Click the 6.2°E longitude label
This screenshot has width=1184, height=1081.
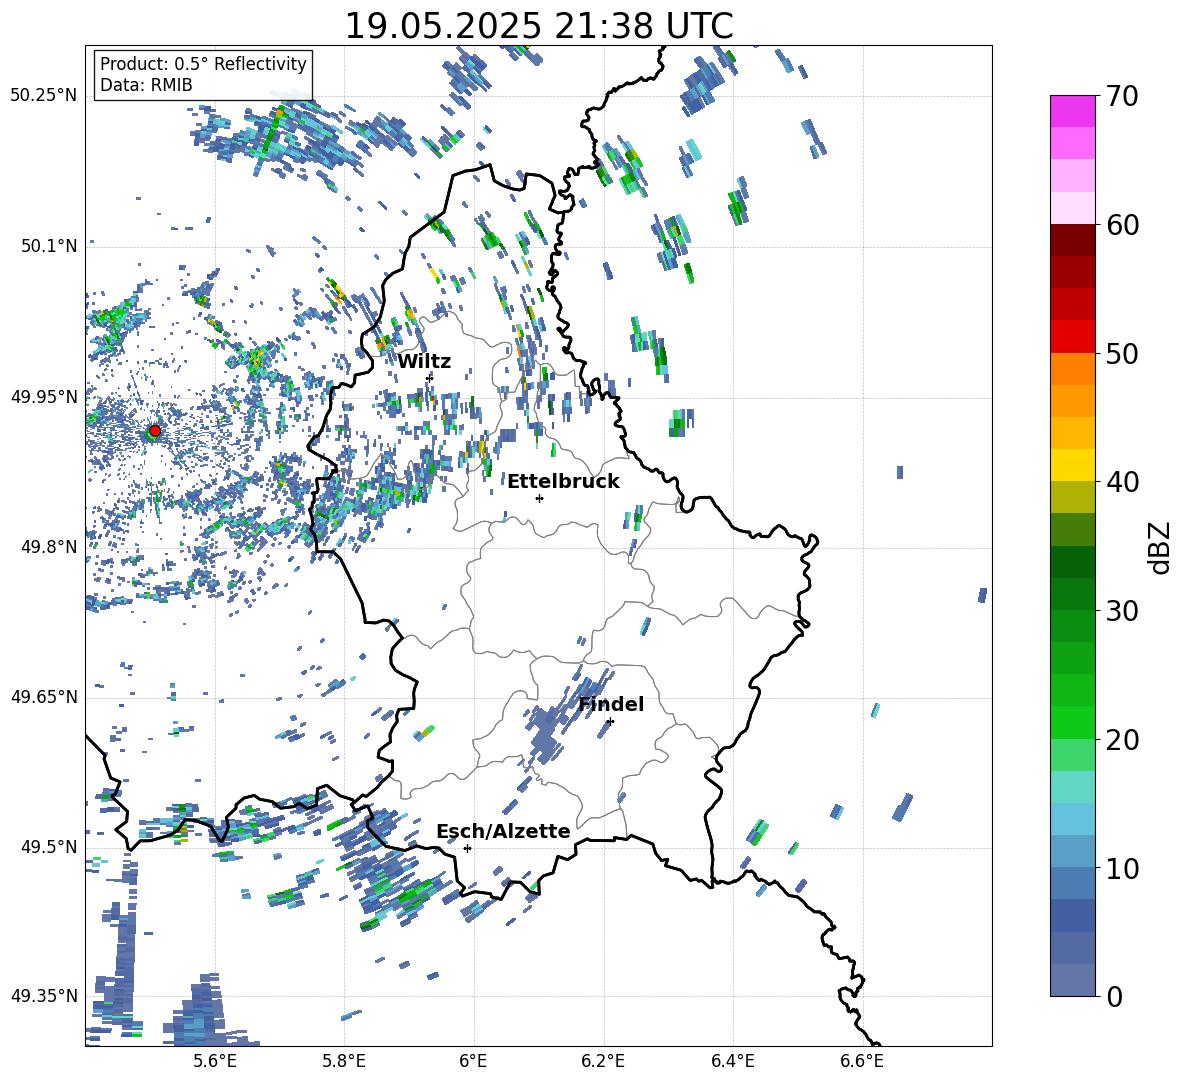[x=603, y=1061]
